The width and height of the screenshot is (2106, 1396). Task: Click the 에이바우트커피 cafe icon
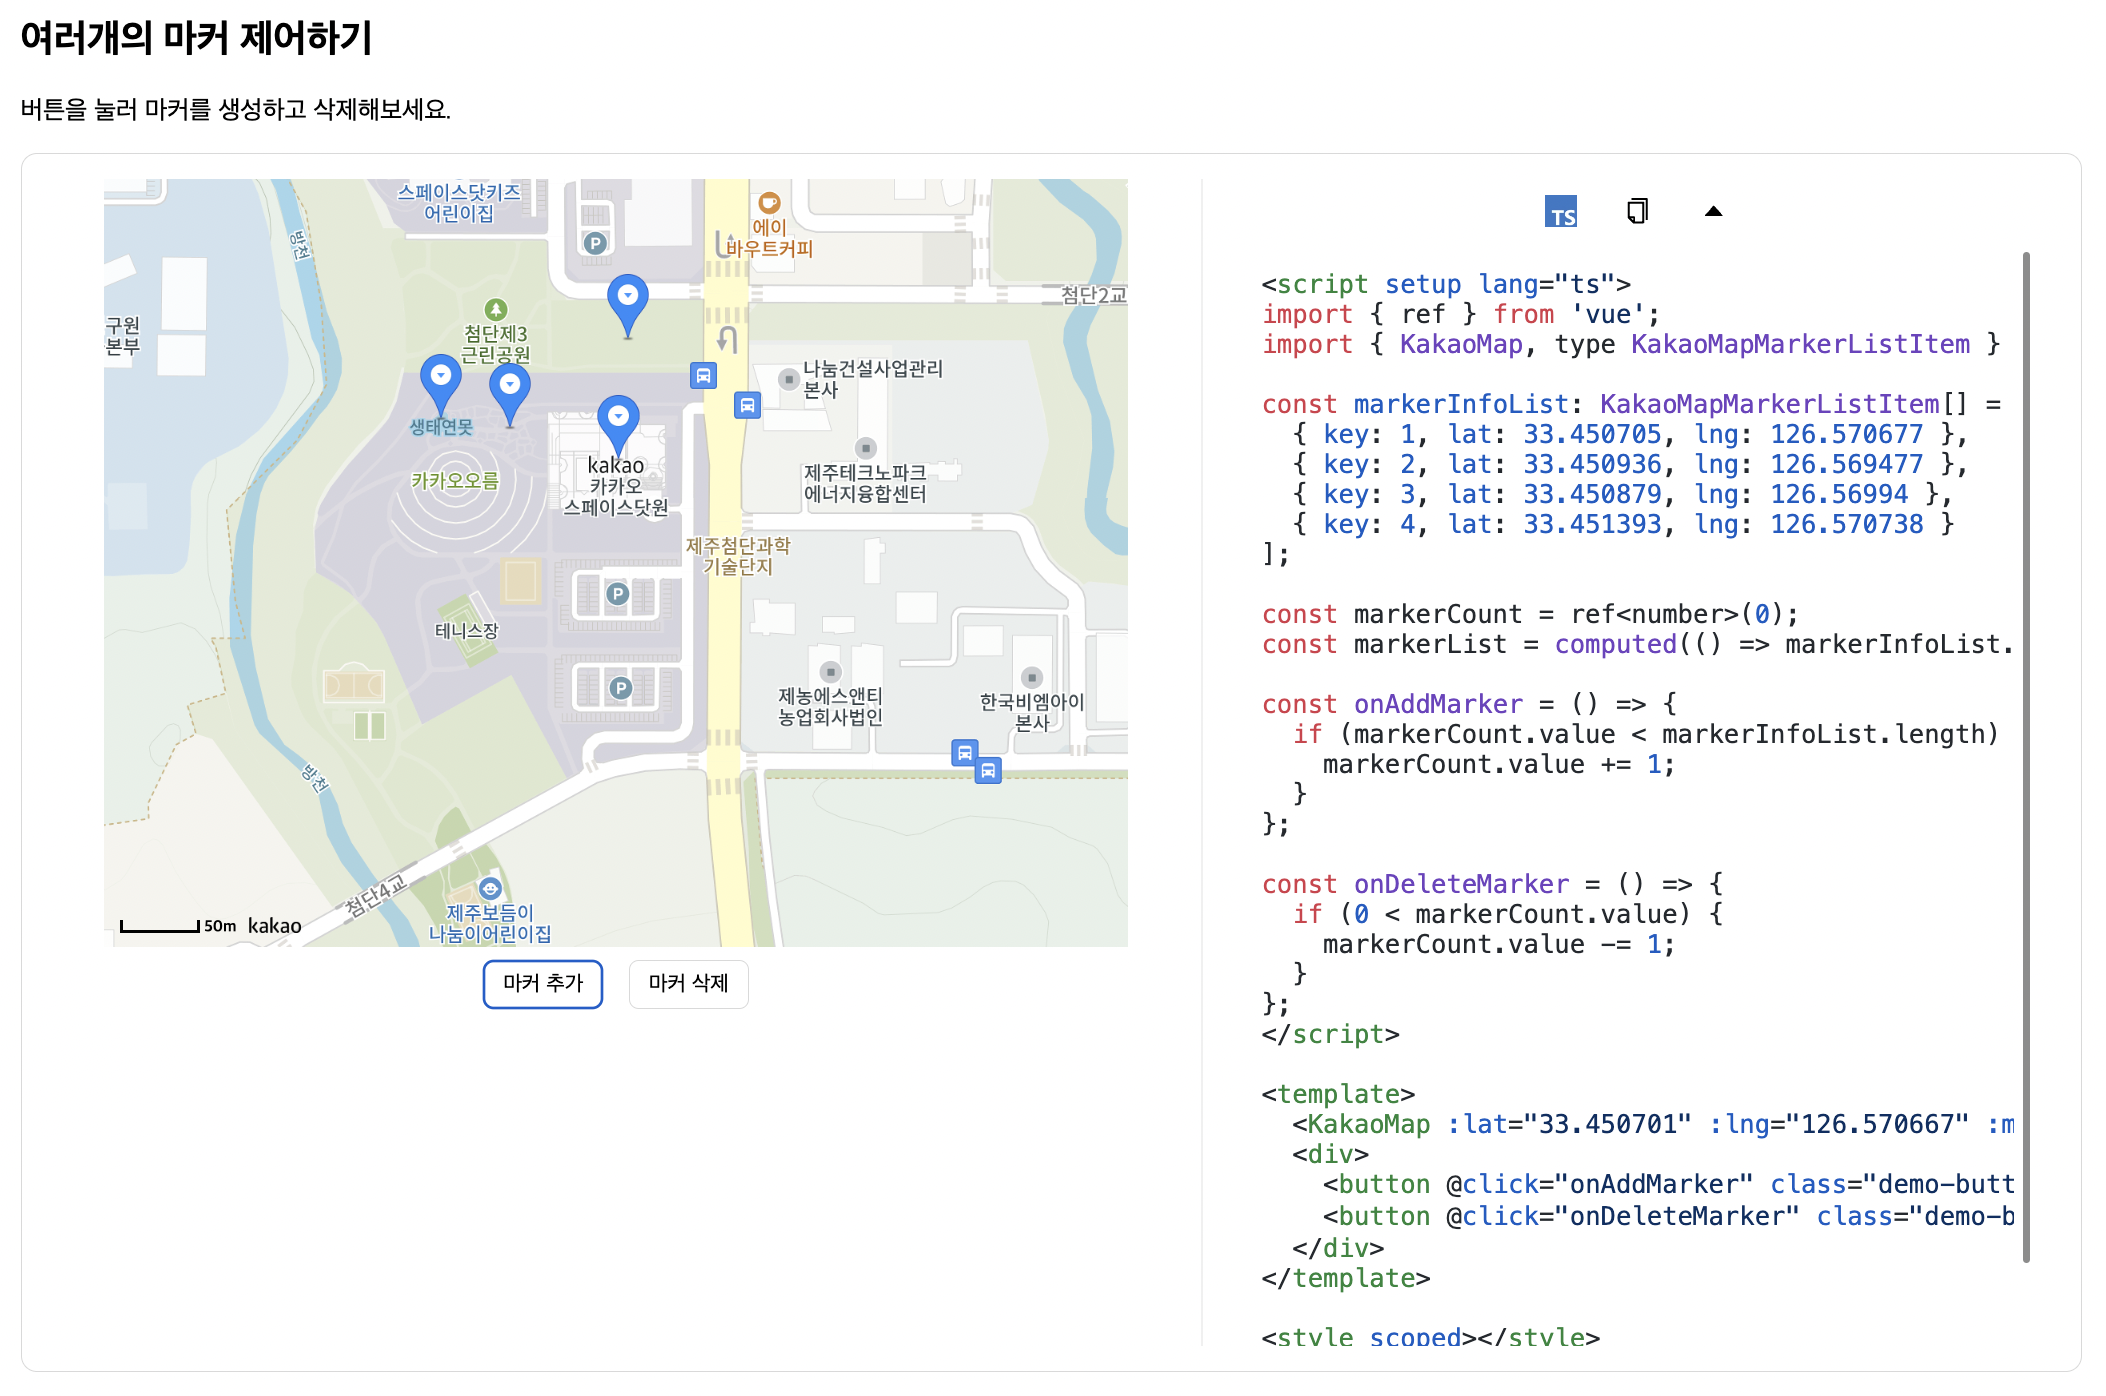769,203
